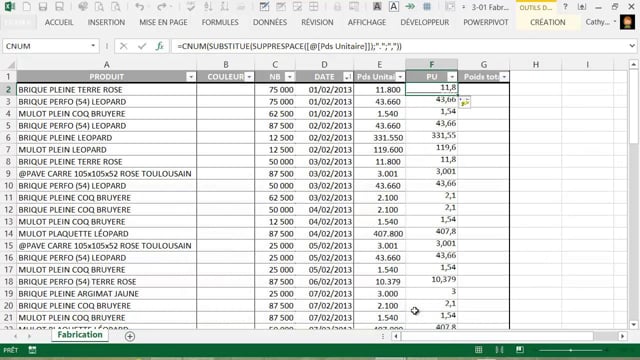The height and width of the screenshot is (360, 640).
Task: Open Insert Function fx dialog
Action: (160, 46)
